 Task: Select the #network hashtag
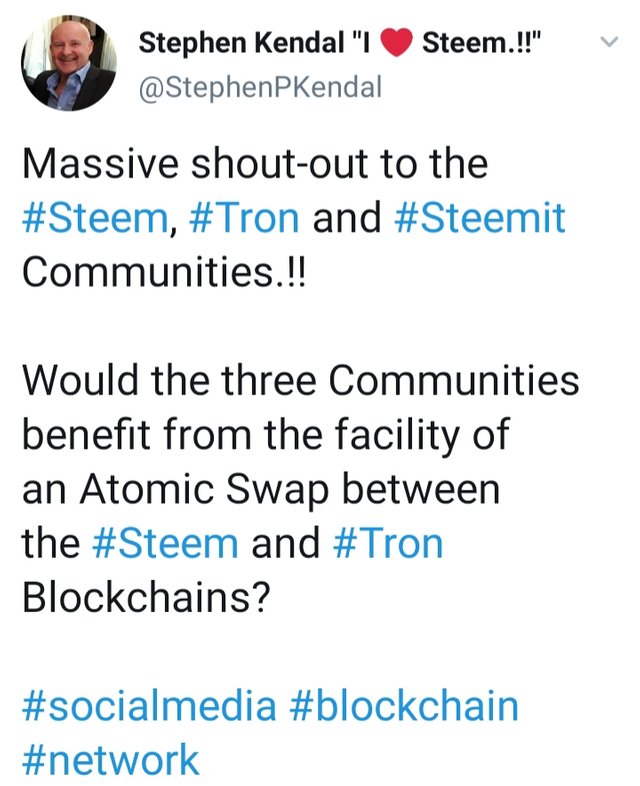[110, 759]
